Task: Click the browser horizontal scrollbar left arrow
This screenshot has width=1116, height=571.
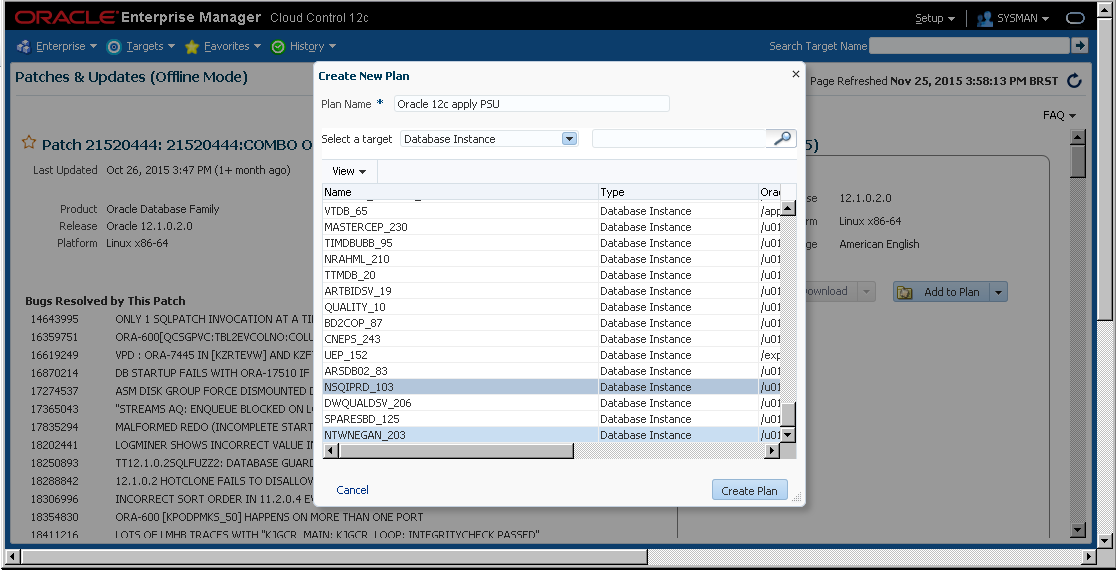Action: coord(12,556)
